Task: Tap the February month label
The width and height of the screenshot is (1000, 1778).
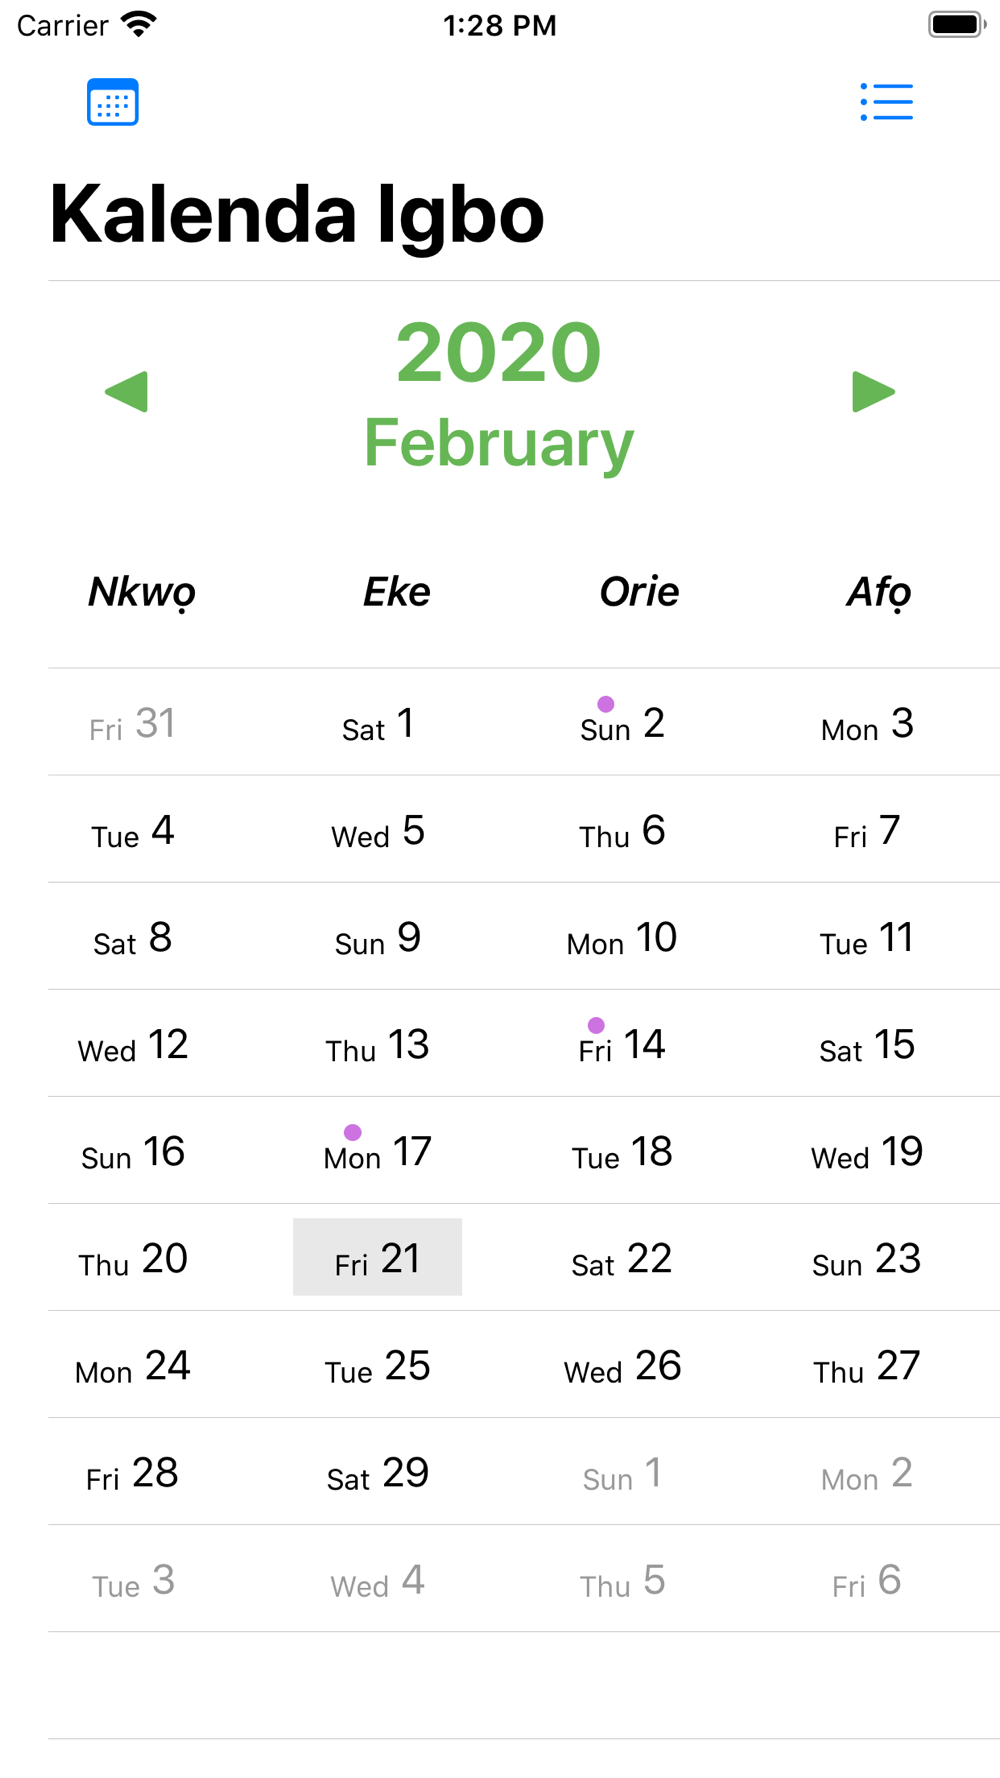Action: [x=498, y=443]
